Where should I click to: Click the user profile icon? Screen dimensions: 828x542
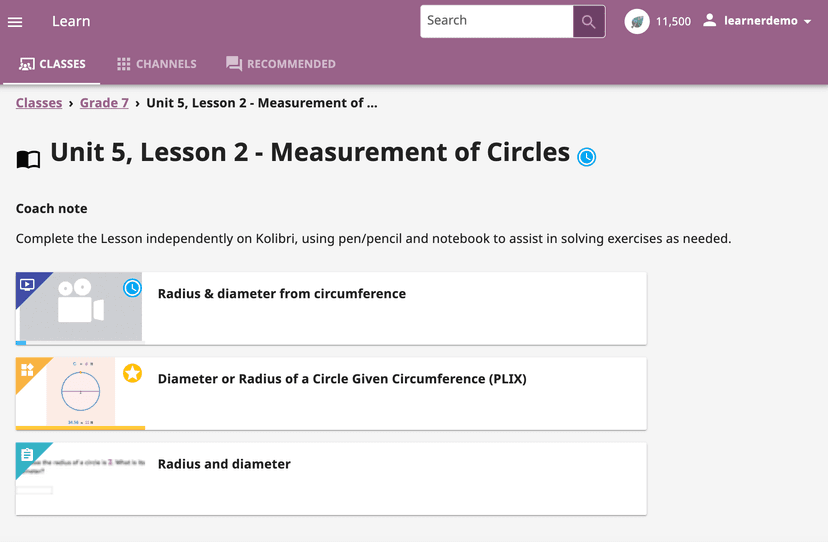click(710, 21)
